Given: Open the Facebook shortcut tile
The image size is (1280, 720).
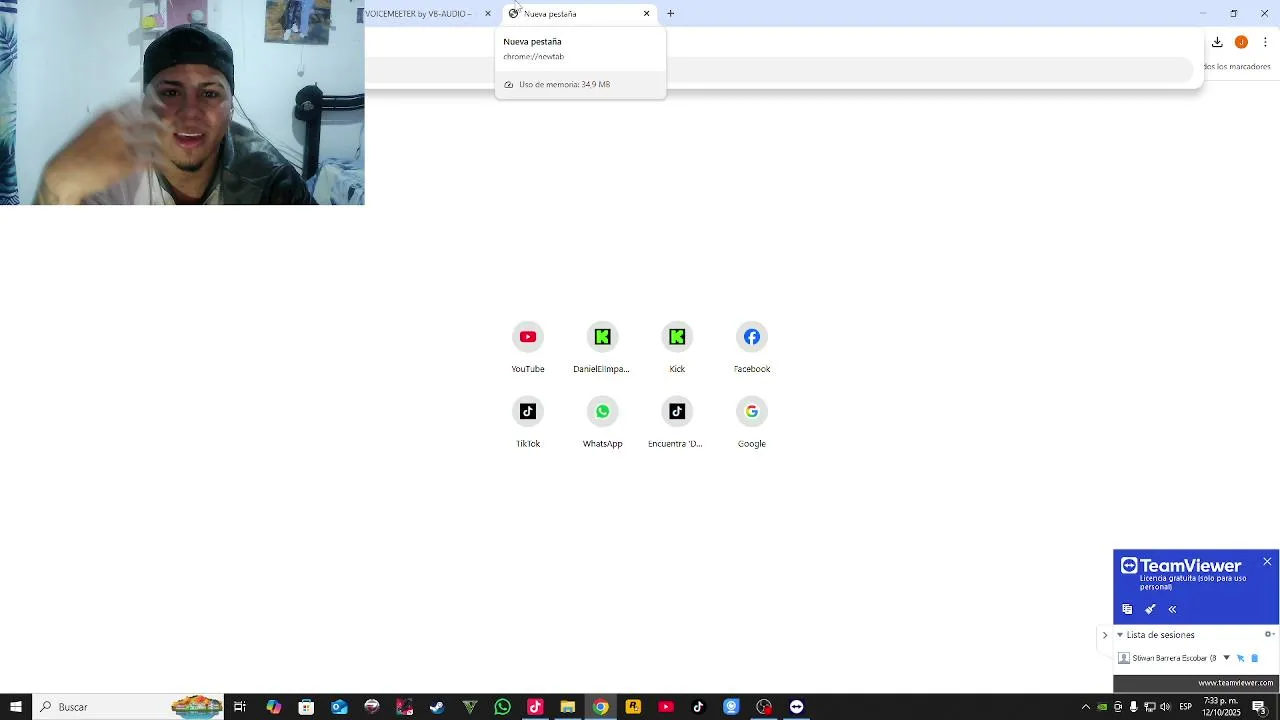Looking at the screenshot, I should pos(752,348).
